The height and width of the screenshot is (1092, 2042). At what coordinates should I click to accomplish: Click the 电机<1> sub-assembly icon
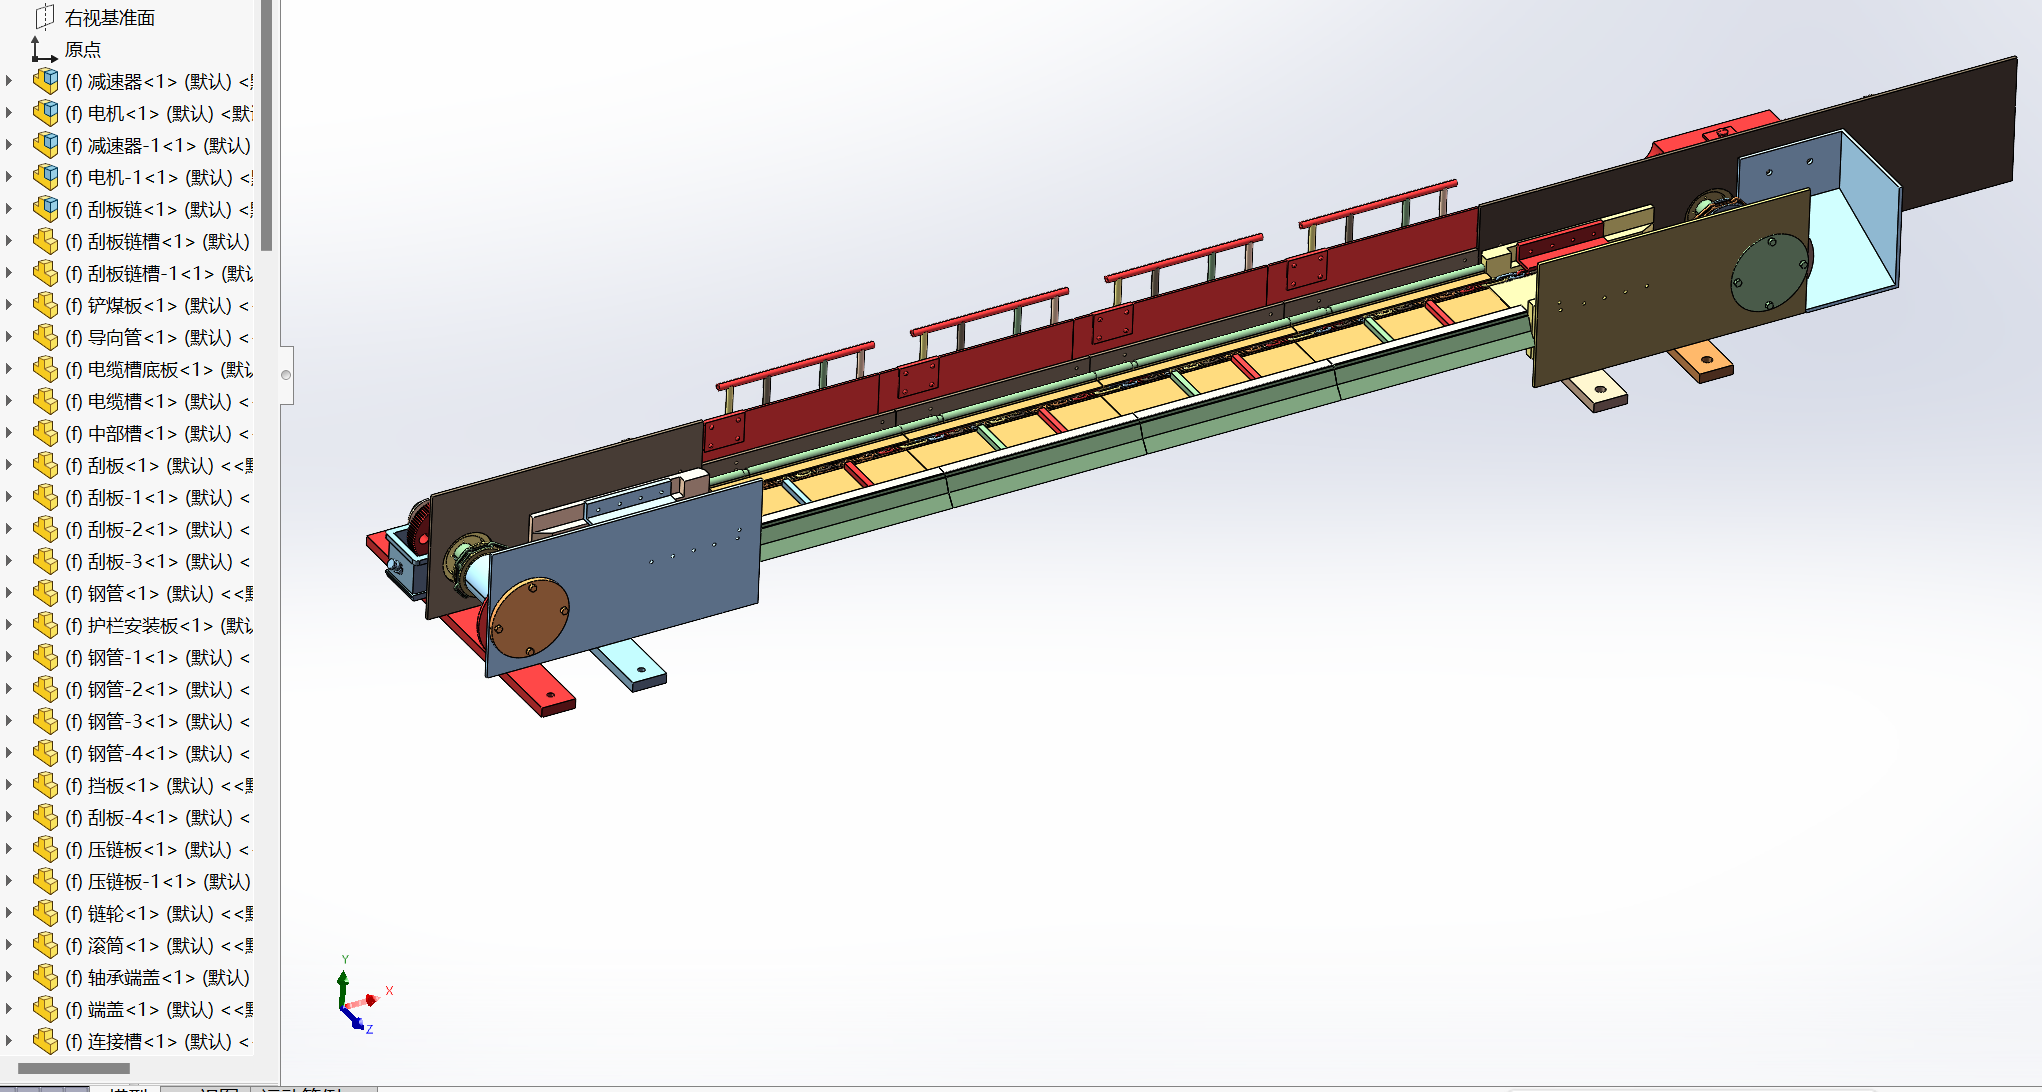tap(46, 113)
